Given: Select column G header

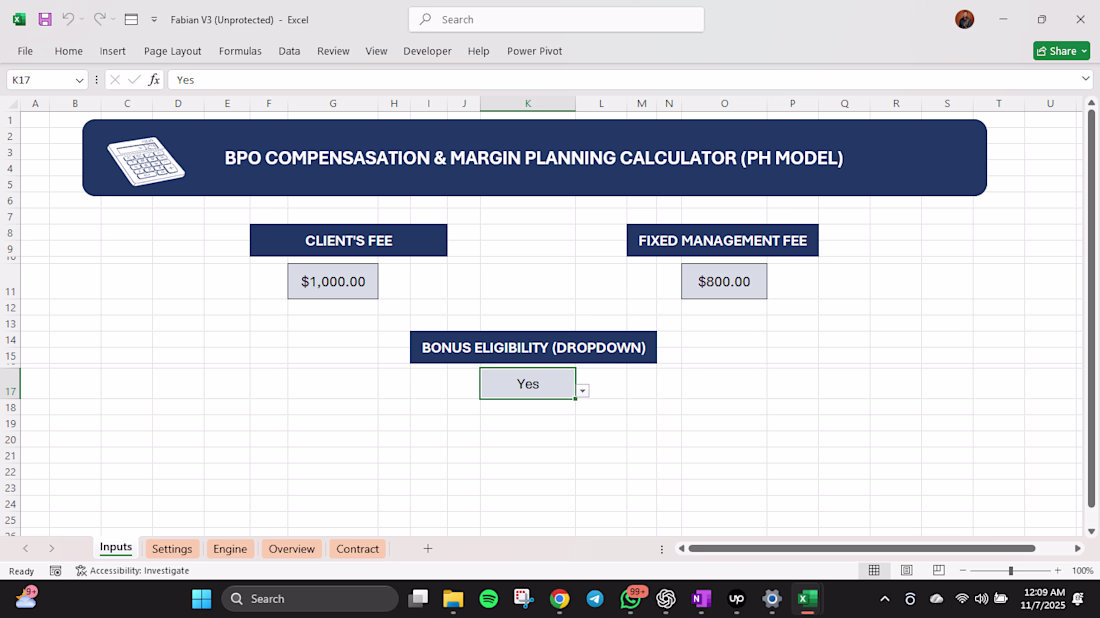Looking at the screenshot, I should (x=333, y=104).
